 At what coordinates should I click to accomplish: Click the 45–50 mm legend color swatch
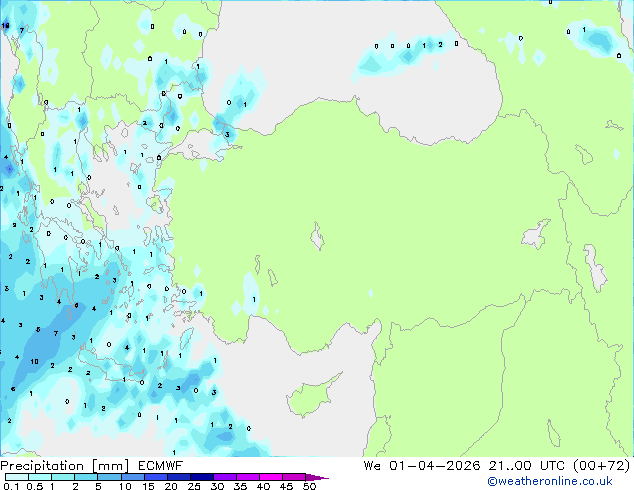(x=294, y=477)
